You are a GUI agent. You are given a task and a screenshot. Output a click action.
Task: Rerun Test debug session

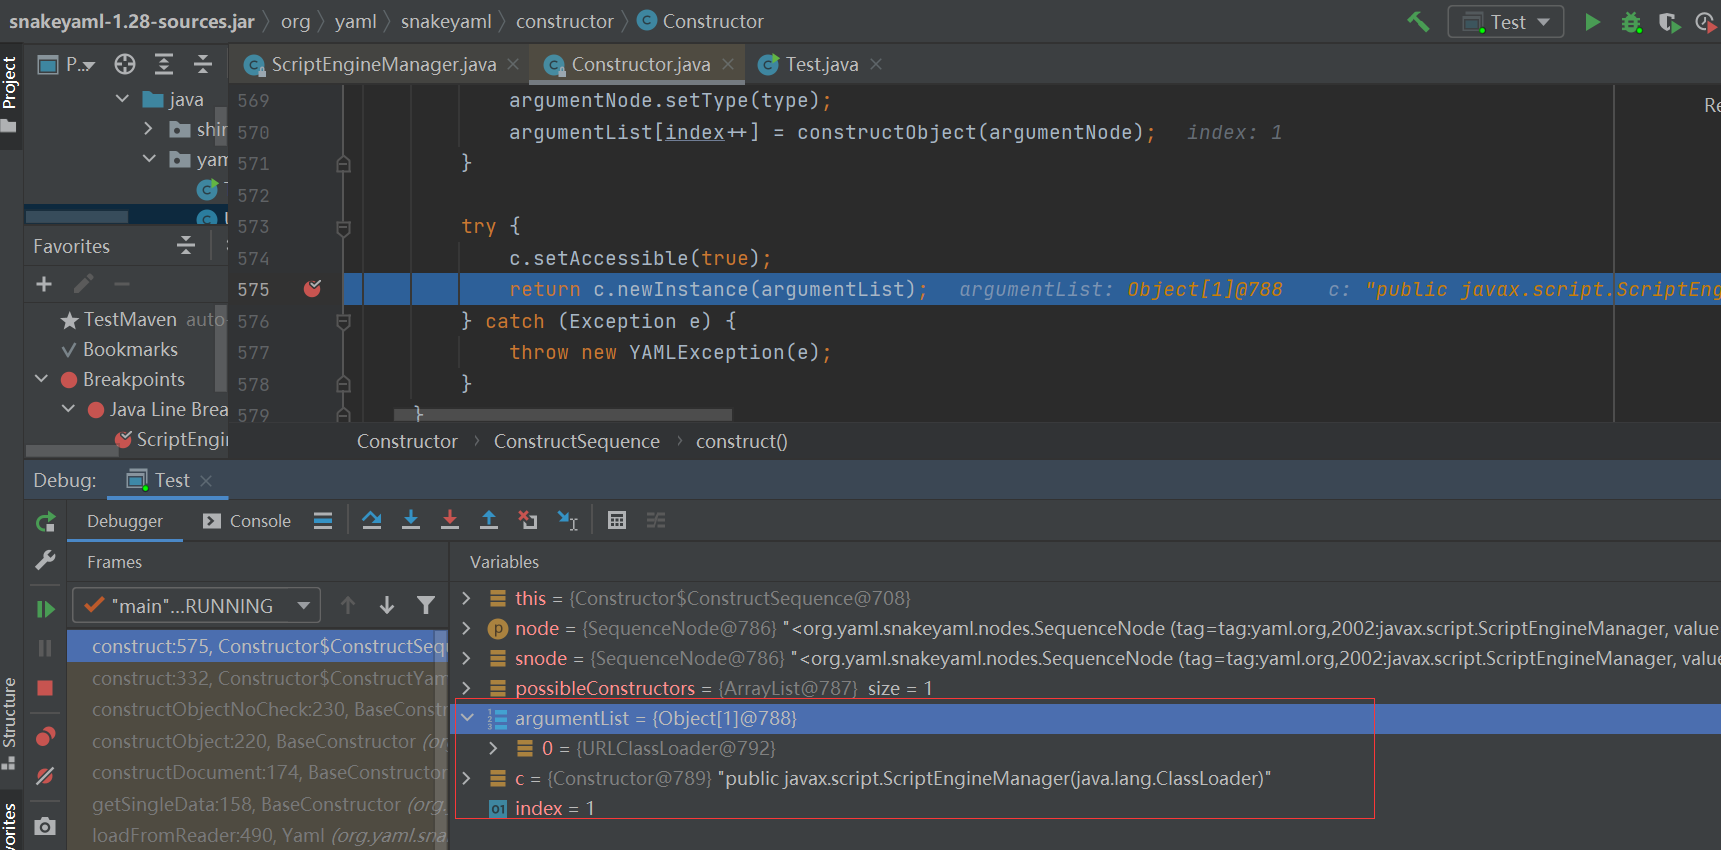pos(45,522)
